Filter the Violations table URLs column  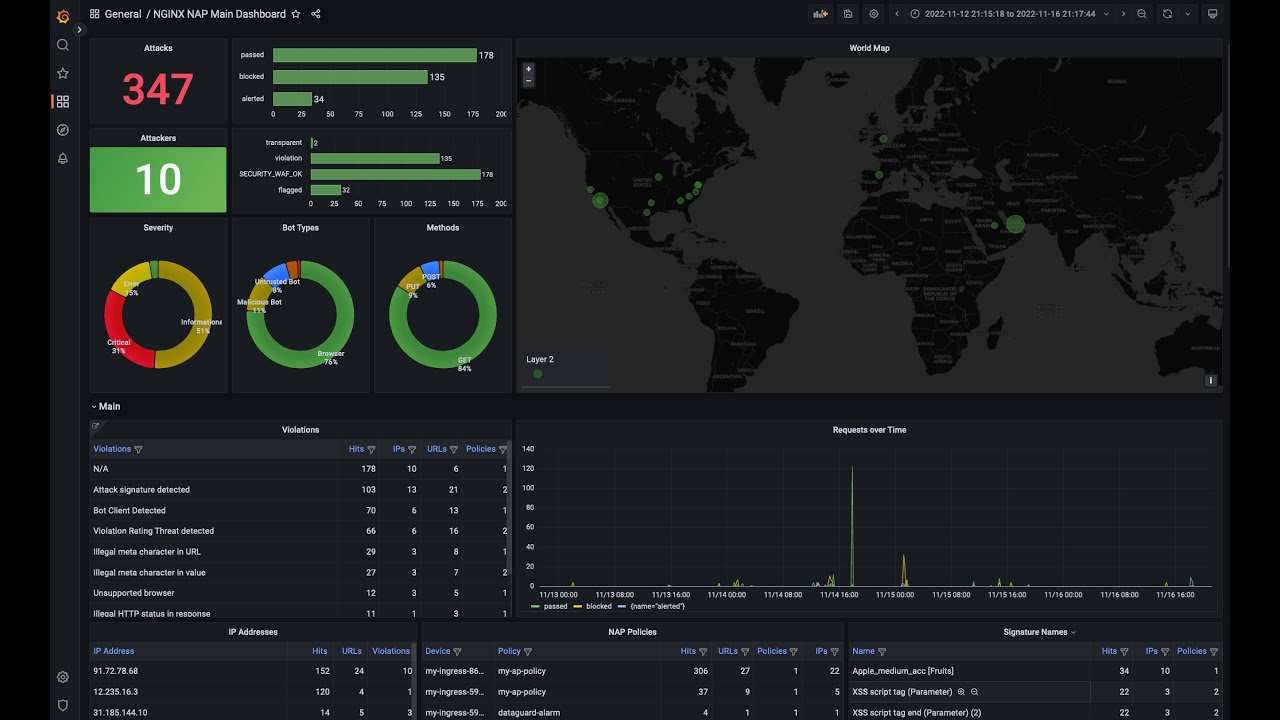click(453, 450)
